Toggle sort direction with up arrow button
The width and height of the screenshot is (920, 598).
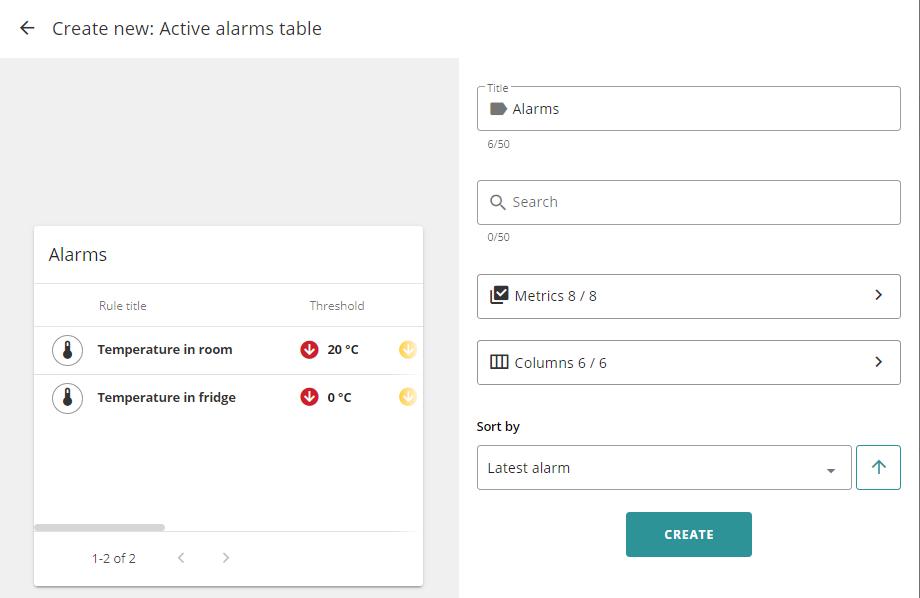tap(878, 467)
